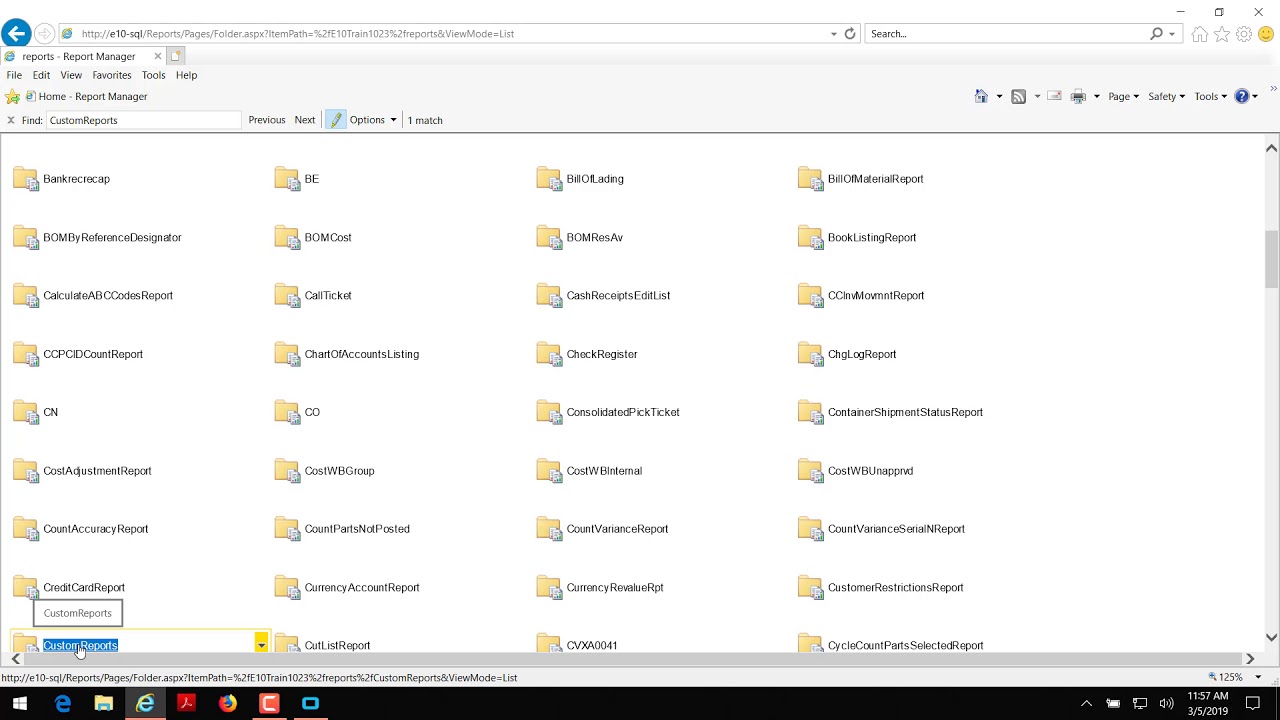Click the Next find button
Screen dimensions: 1280x720
305,120
